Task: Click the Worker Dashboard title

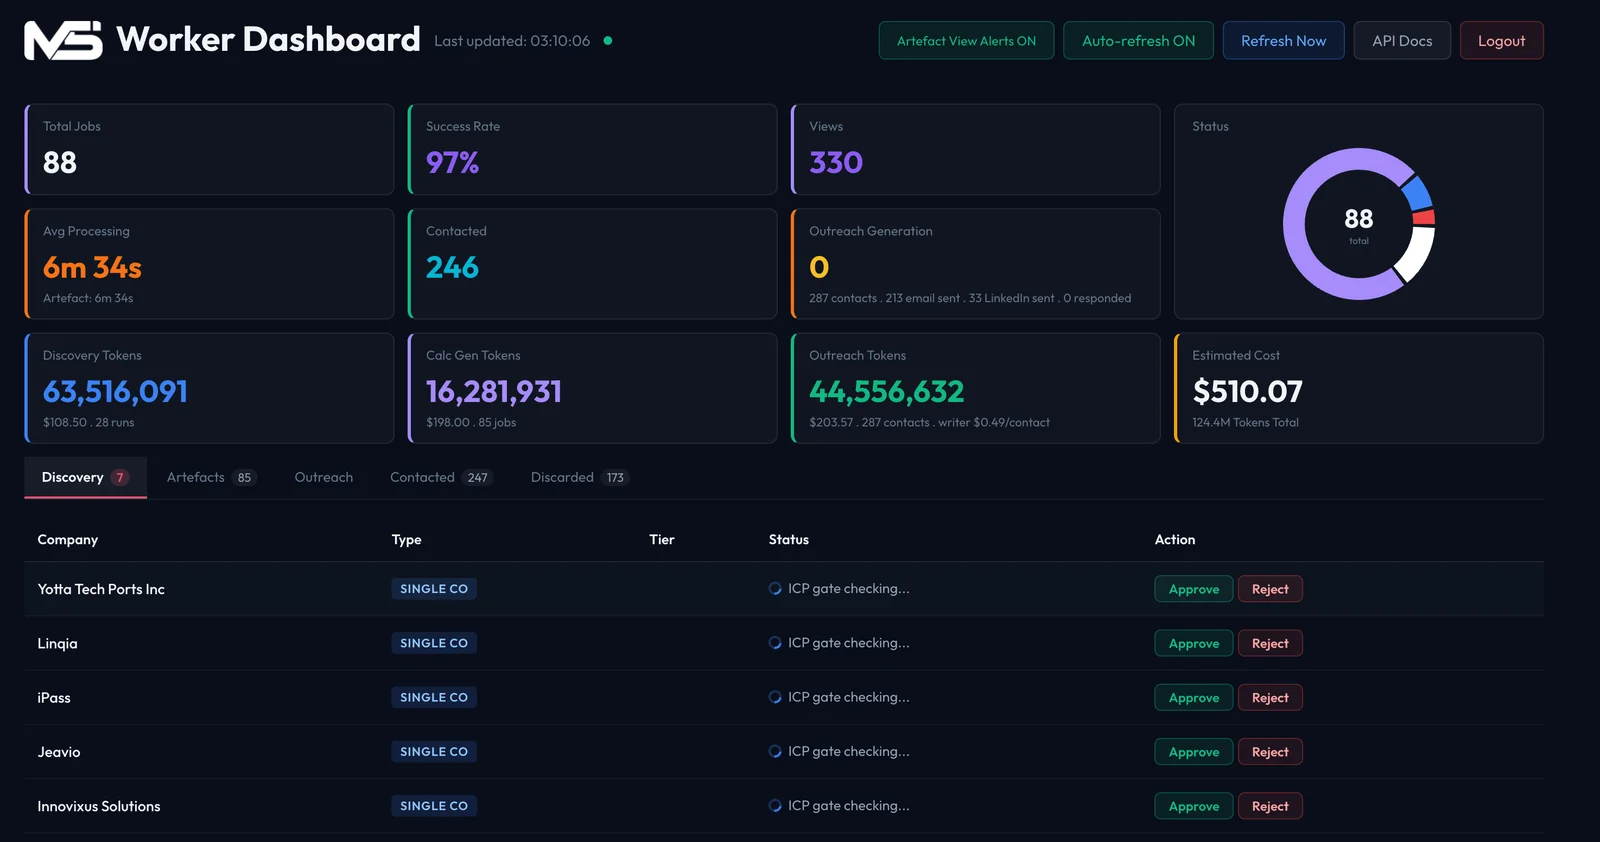Action: point(268,40)
